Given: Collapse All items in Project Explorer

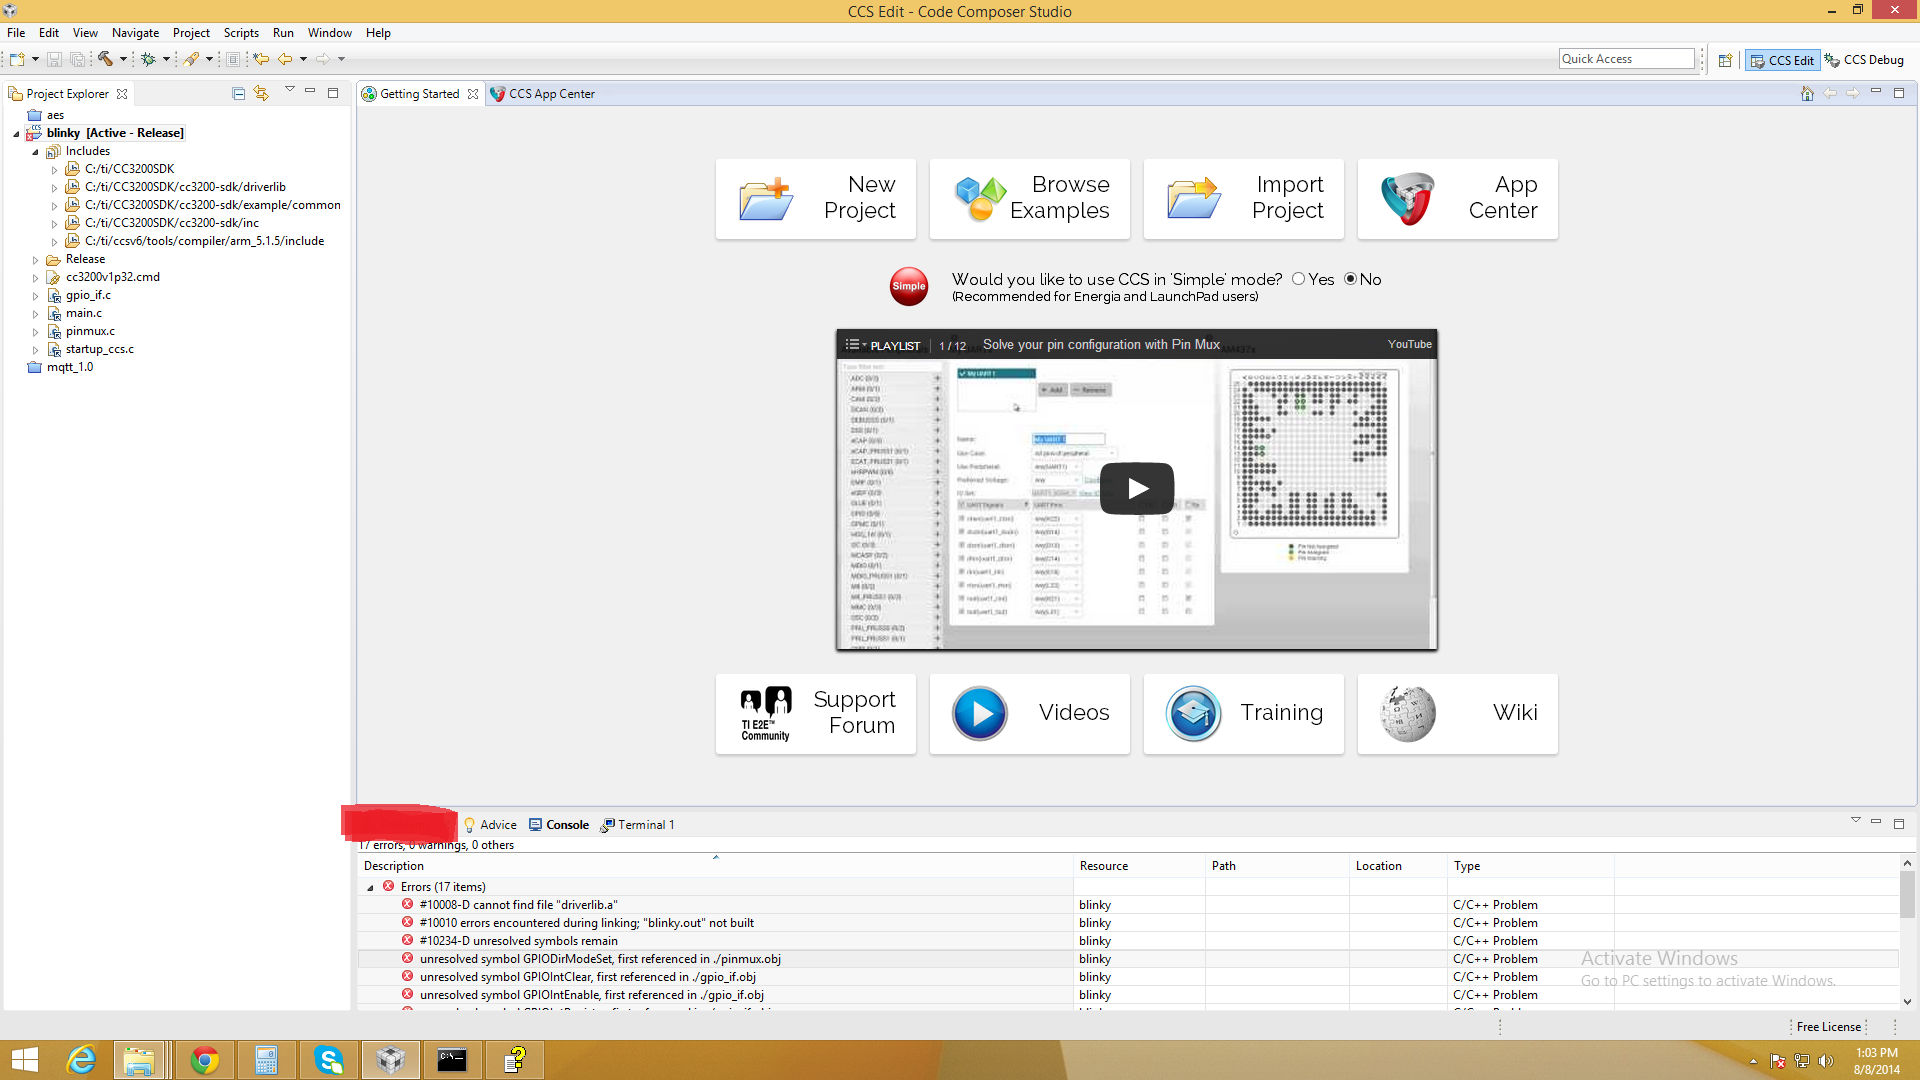Looking at the screenshot, I should (238, 93).
